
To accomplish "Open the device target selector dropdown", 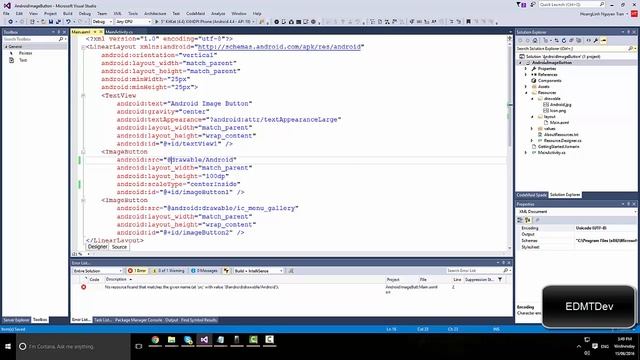I will (207, 22).
